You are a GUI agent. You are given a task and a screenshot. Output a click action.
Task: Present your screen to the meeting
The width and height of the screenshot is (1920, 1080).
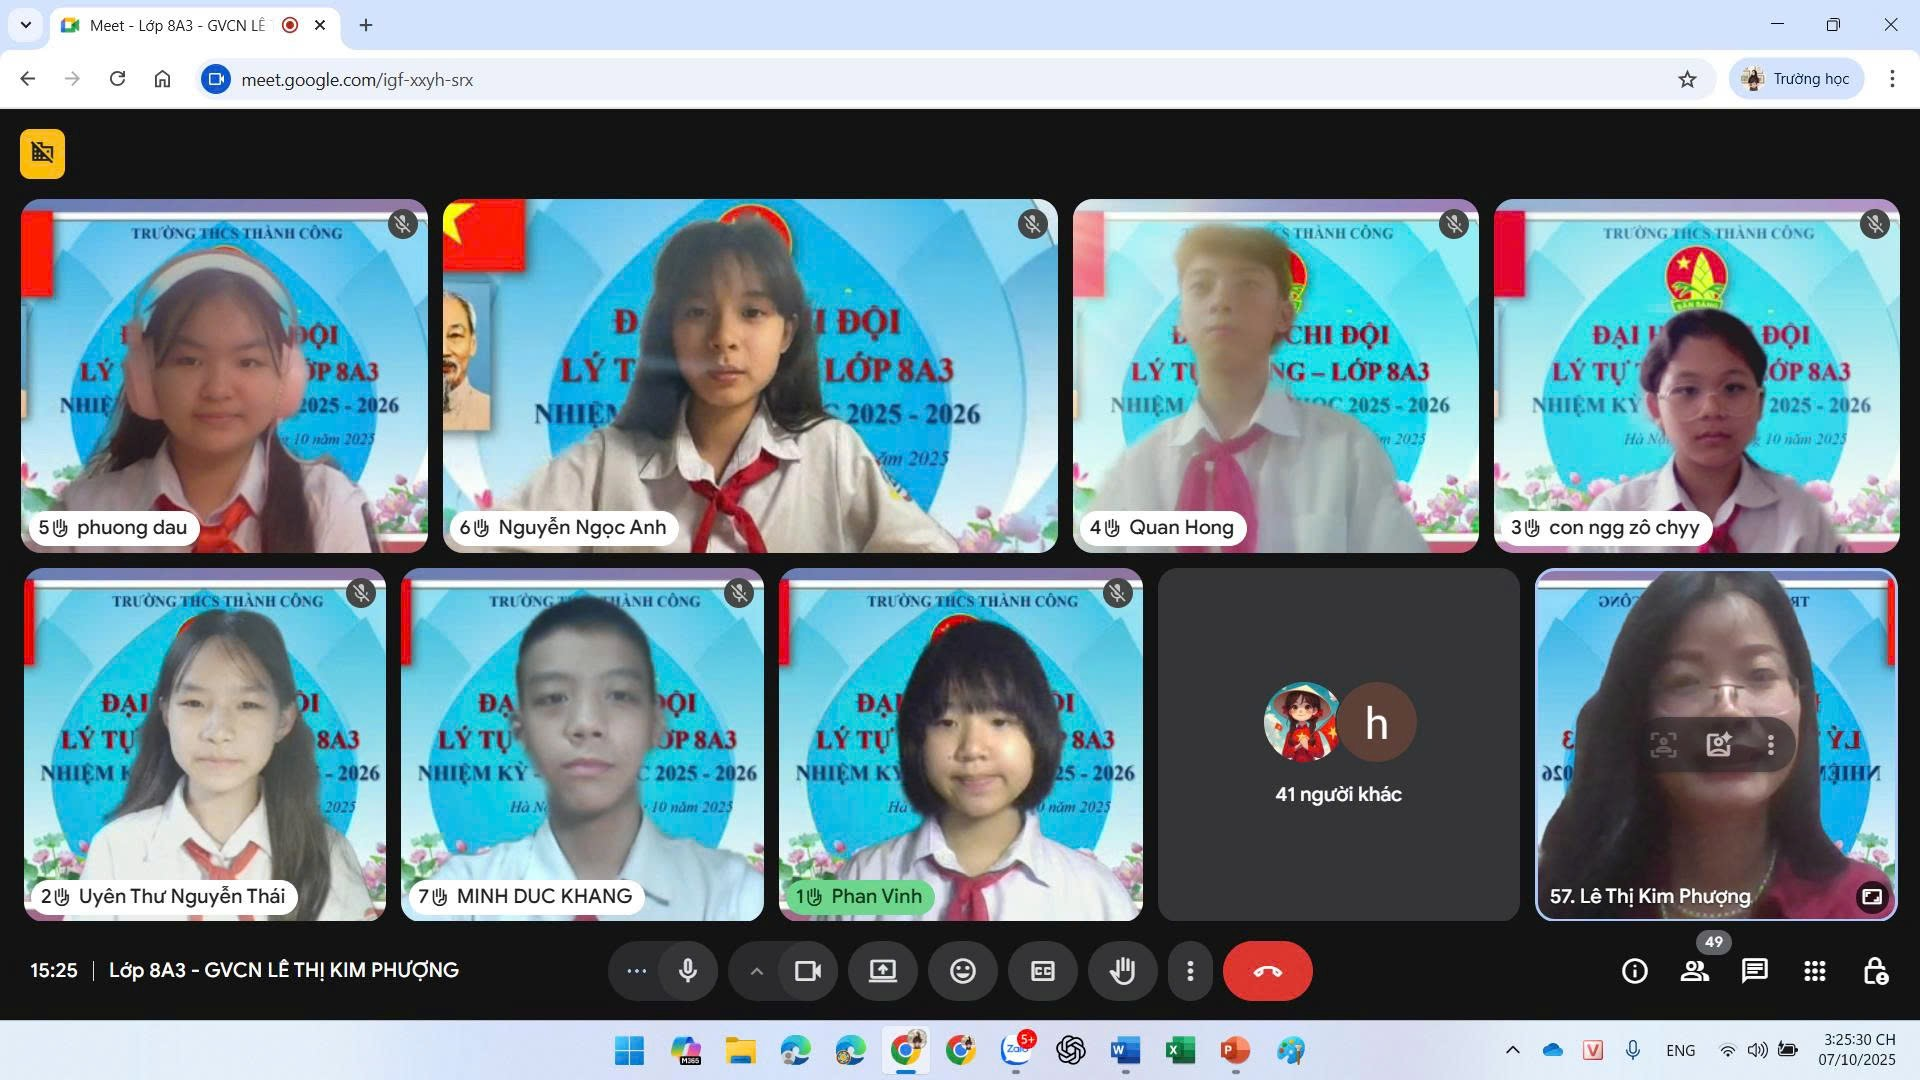pos(881,970)
